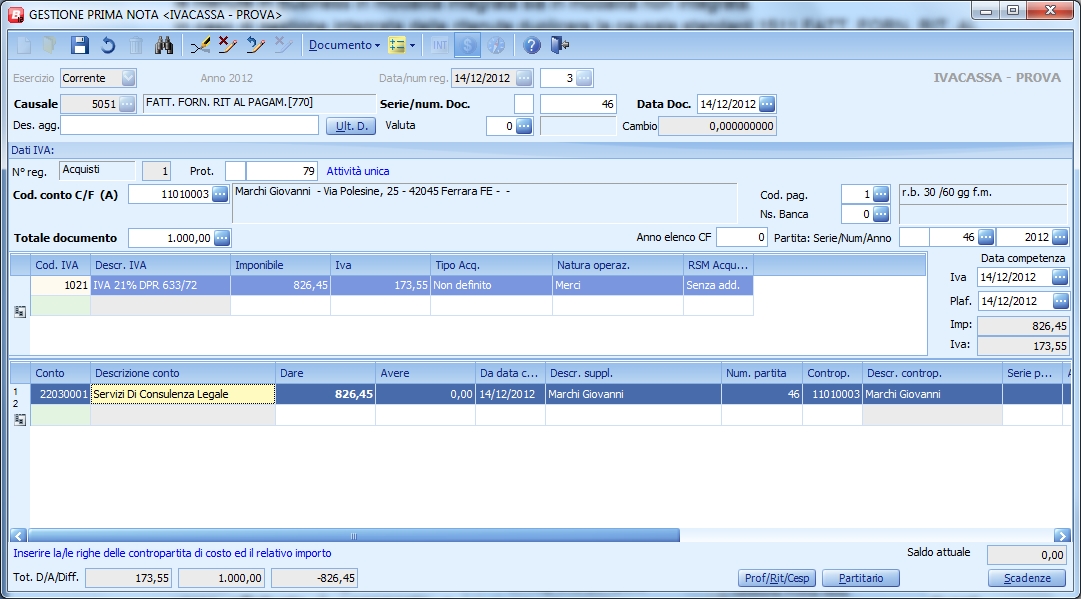Open the Partita year 2012 lookup button
This screenshot has width=1081, height=599.
[1060, 237]
